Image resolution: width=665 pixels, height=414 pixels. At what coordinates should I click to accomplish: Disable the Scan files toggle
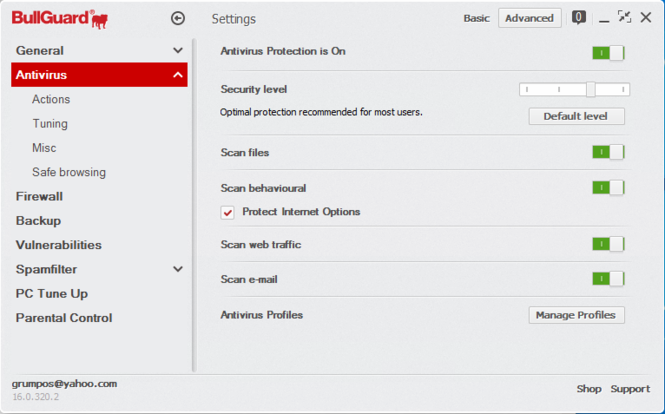608,152
